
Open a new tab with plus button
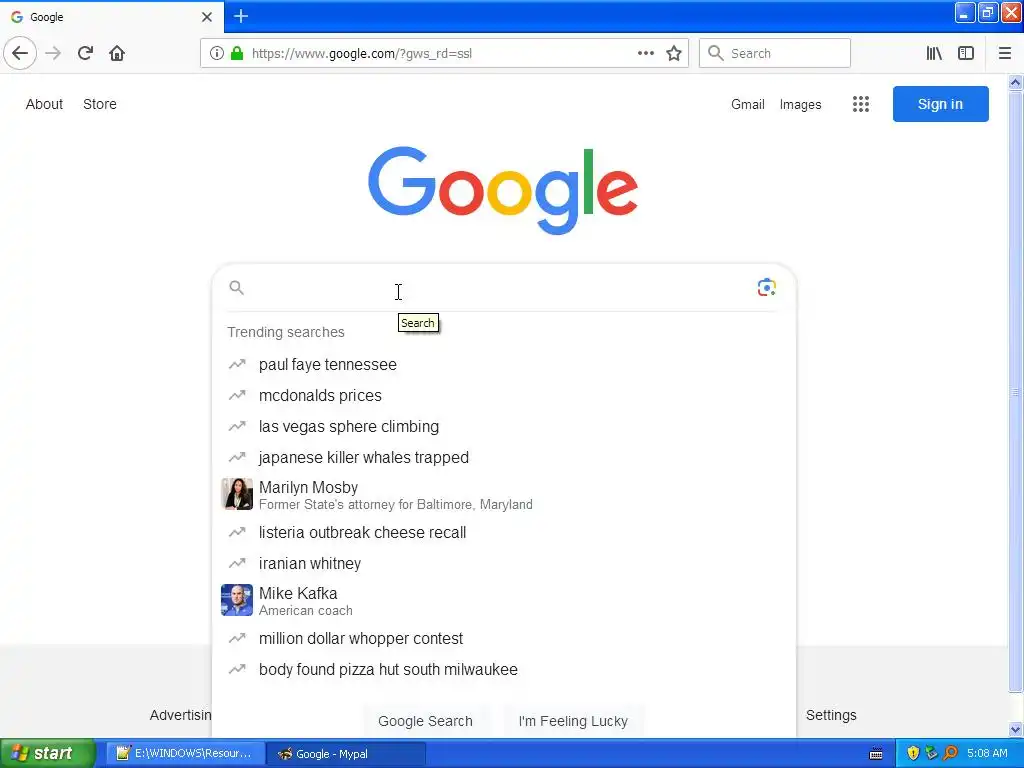[x=241, y=16]
